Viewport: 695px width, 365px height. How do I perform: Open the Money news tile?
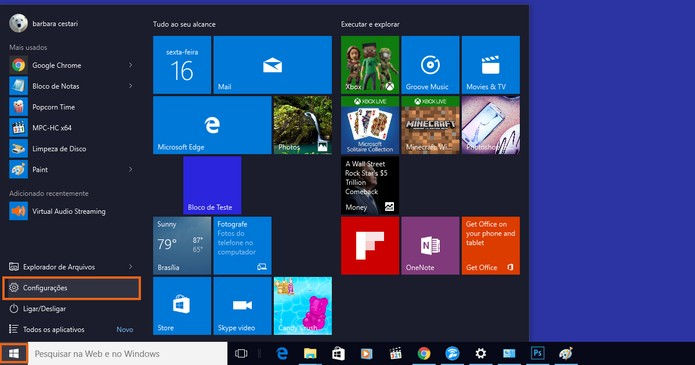click(370, 185)
